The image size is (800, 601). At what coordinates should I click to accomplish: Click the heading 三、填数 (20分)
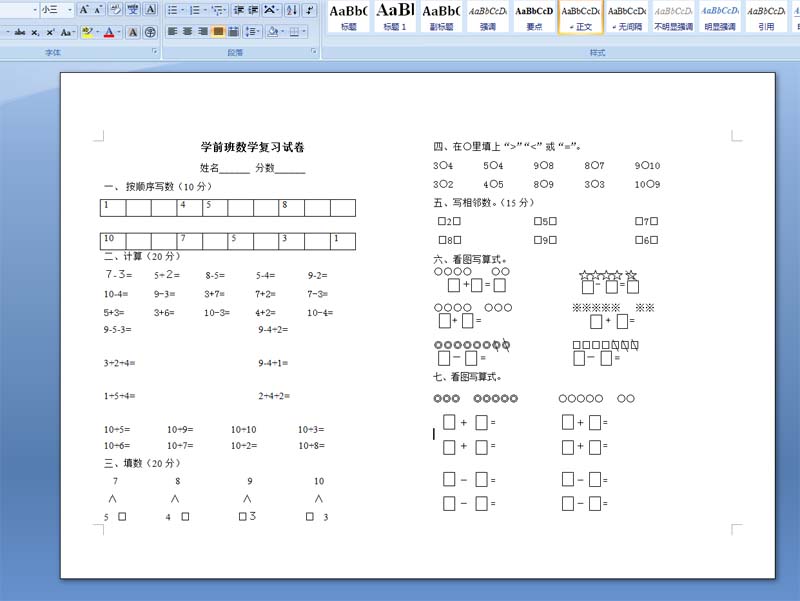click(x=142, y=463)
